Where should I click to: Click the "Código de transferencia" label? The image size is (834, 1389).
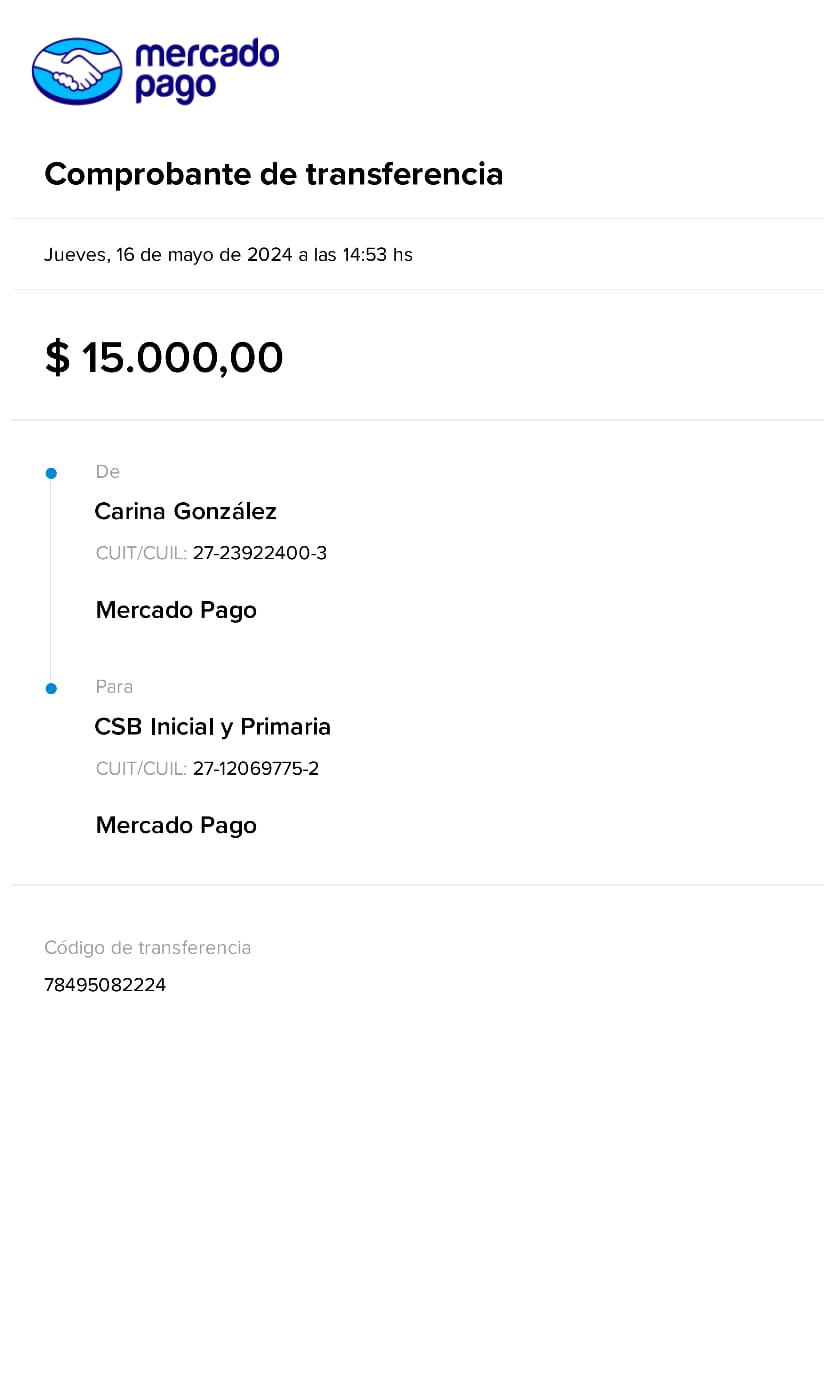[x=147, y=948]
